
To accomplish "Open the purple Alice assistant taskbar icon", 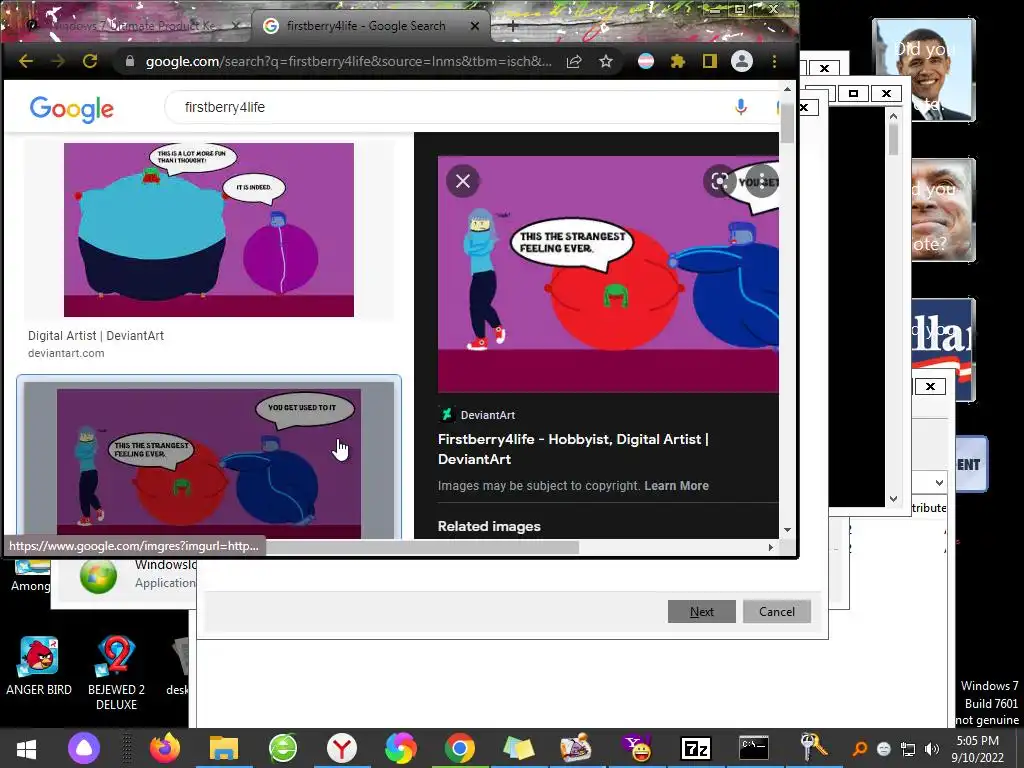I will pos(84,748).
